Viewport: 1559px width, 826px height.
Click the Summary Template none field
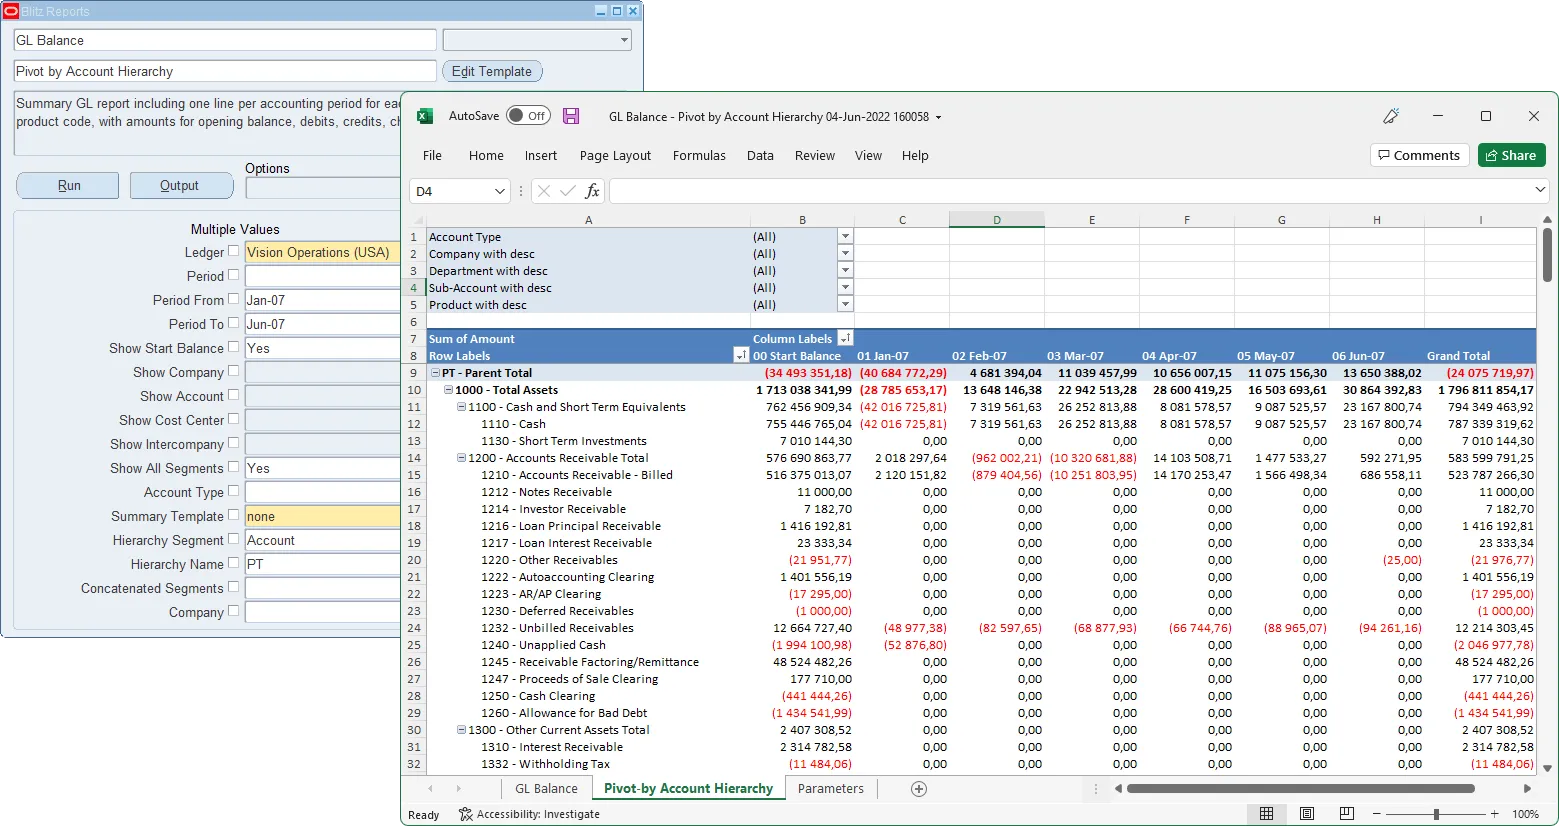(322, 516)
